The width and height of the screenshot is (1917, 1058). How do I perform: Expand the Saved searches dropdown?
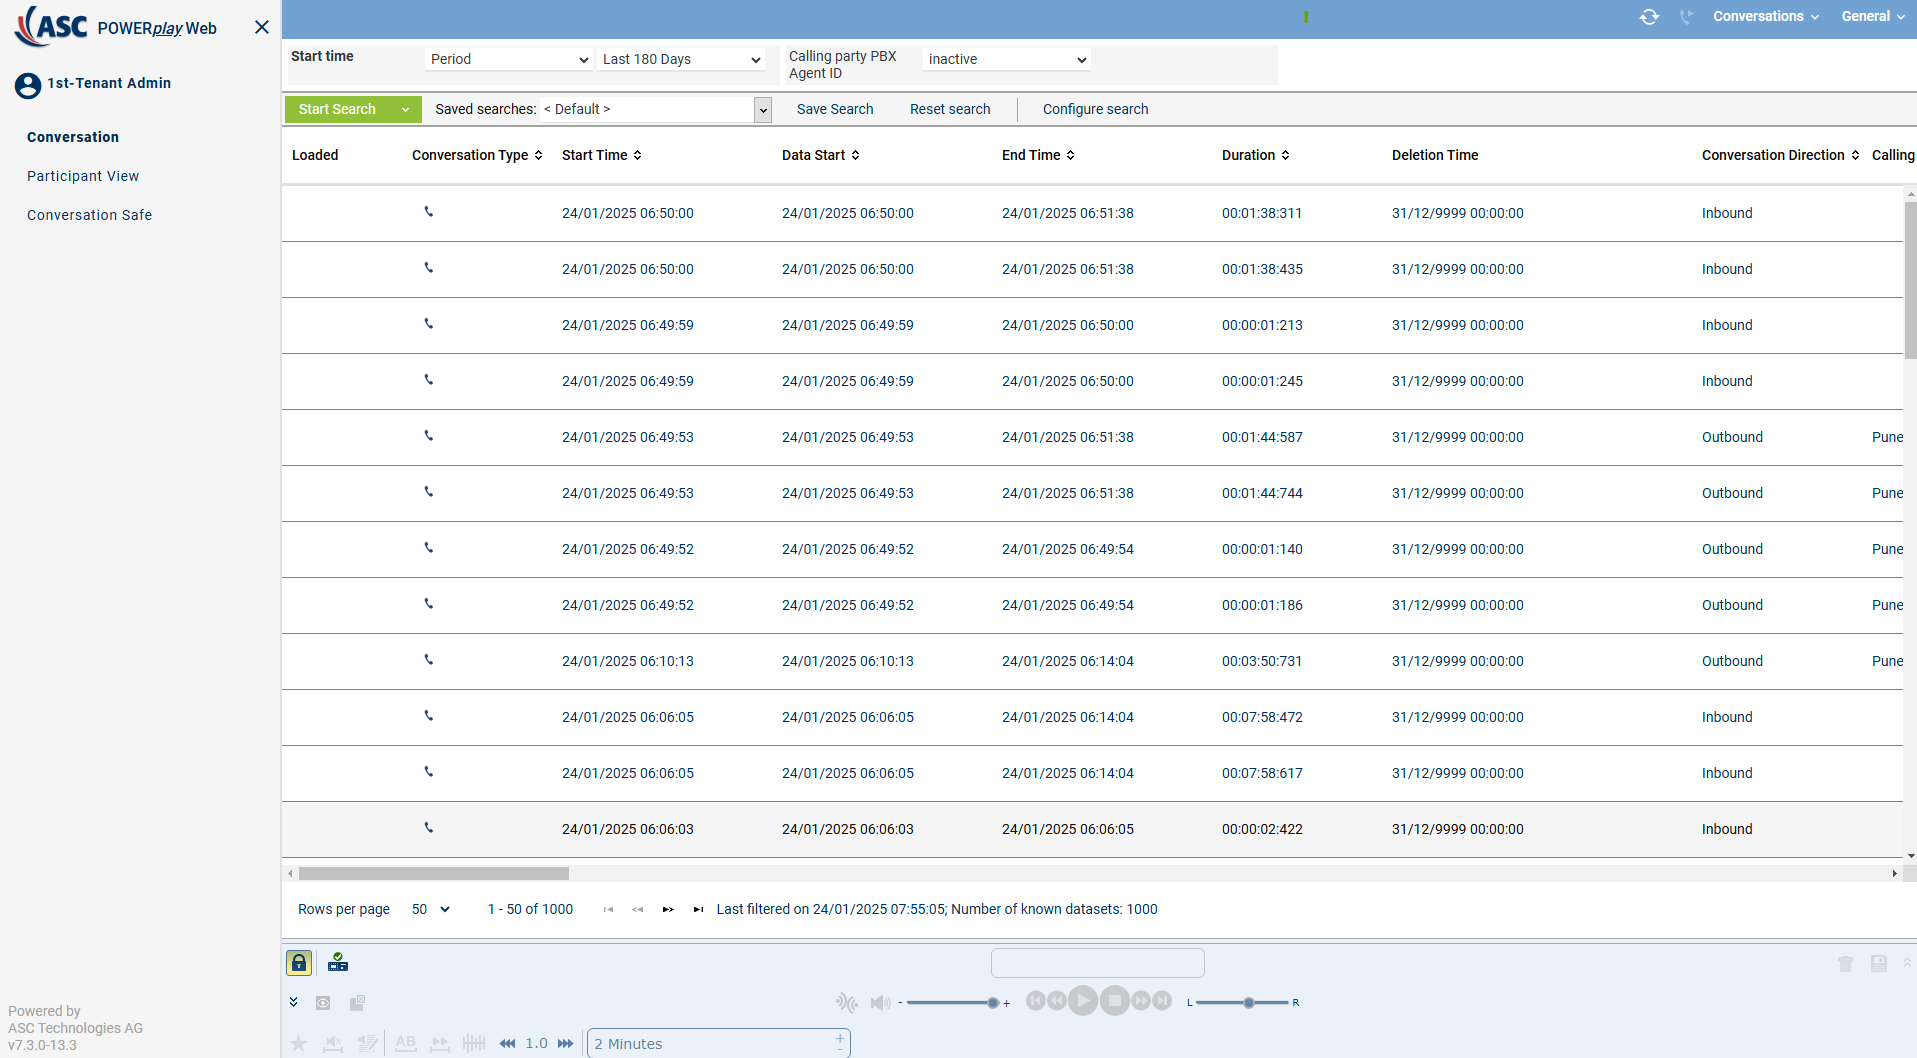(x=763, y=110)
